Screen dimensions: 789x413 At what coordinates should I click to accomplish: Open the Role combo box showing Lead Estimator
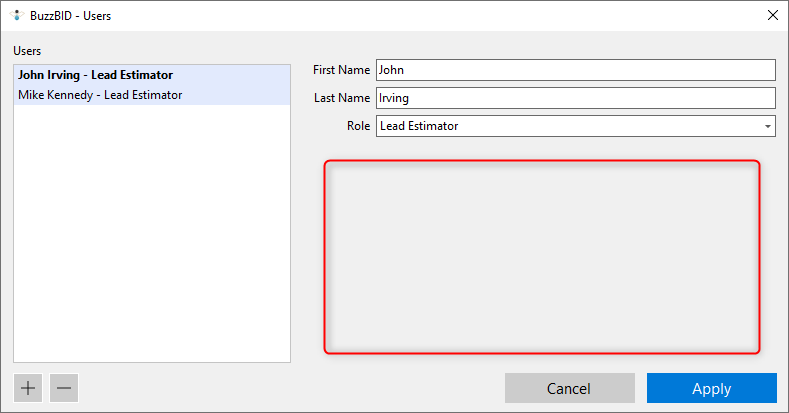click(568, 126)
